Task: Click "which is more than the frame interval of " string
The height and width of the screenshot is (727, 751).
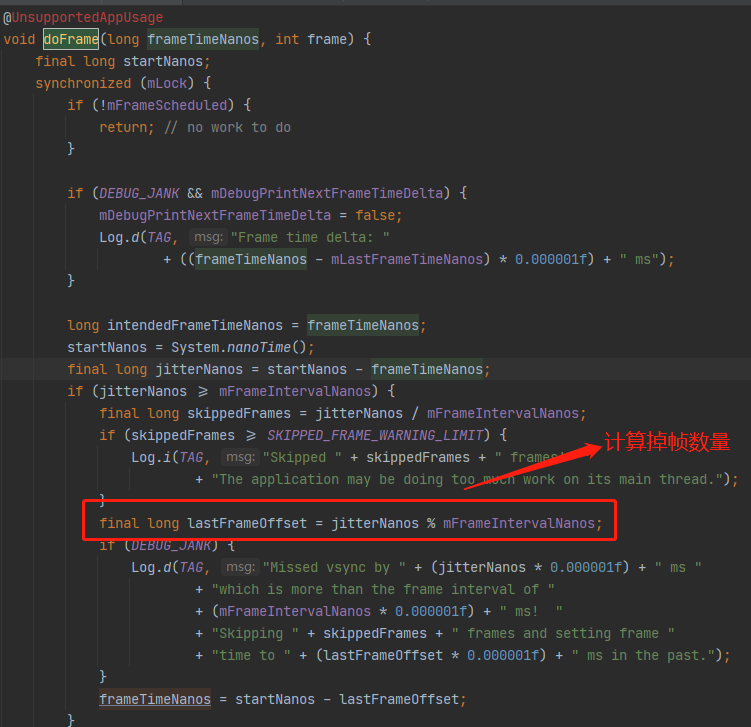Action: pos(383,590)
